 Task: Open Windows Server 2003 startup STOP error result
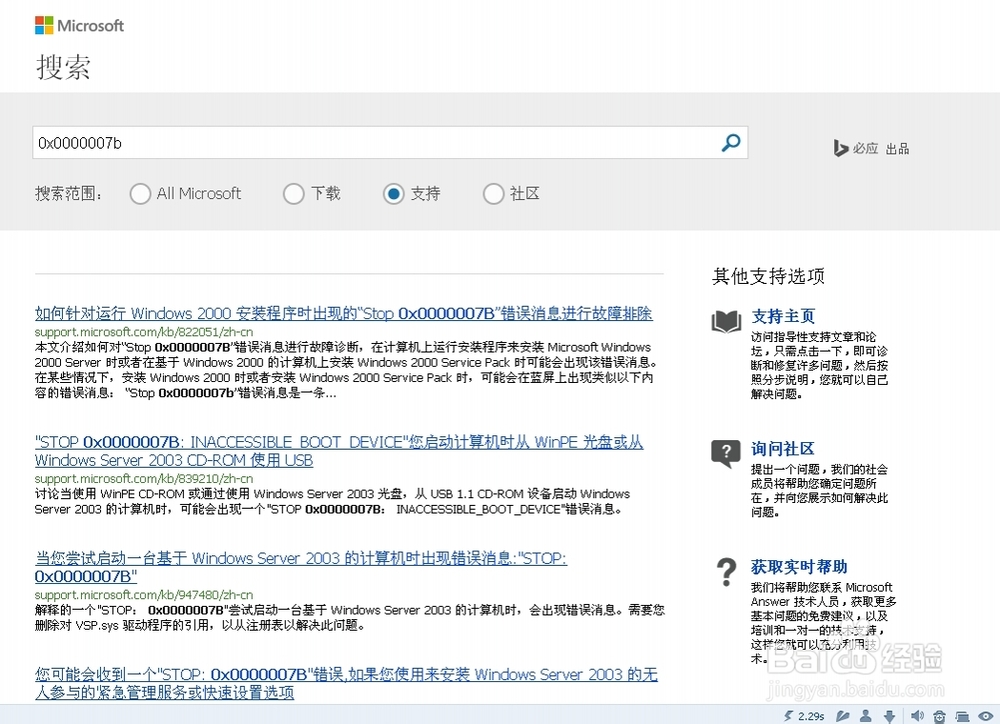[300, 567]
